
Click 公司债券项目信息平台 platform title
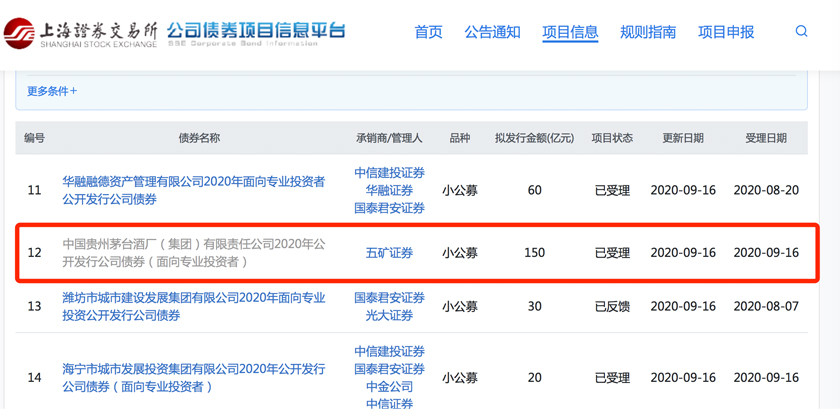pos(256,29)
